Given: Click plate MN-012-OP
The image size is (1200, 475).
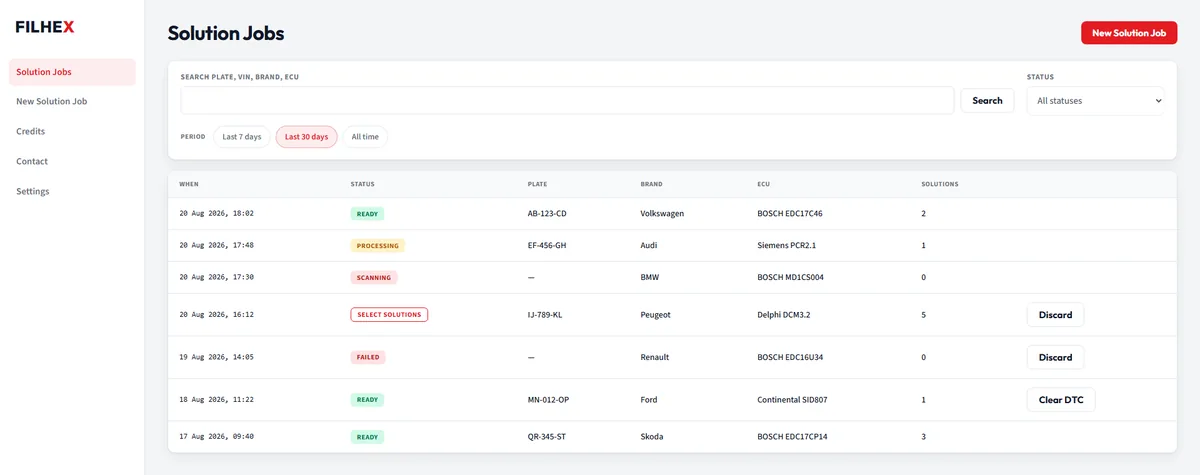Looking at the screenshot, I should (x=548, y=400).
